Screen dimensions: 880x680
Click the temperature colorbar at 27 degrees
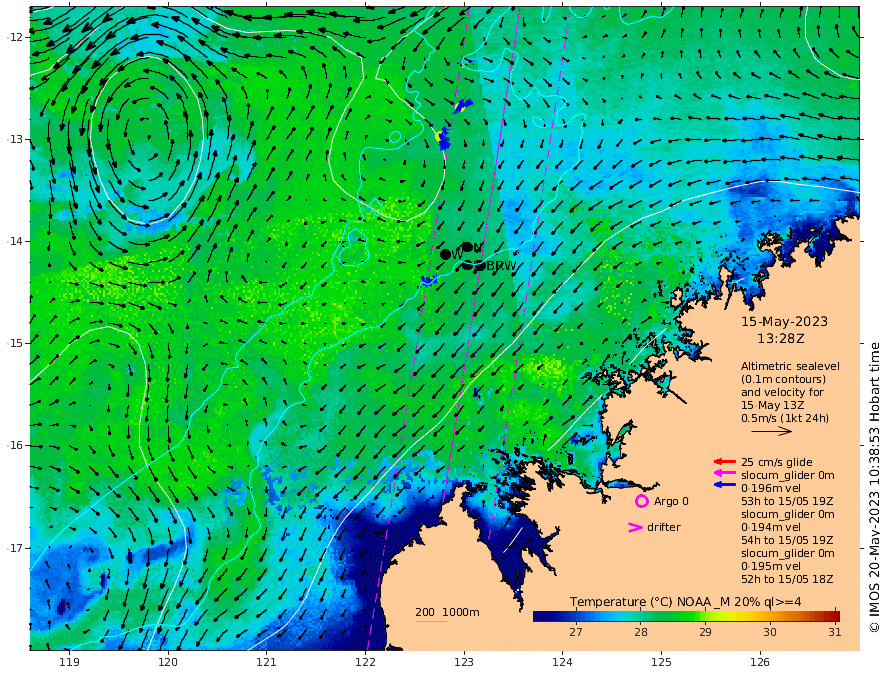tap(576, 616)
